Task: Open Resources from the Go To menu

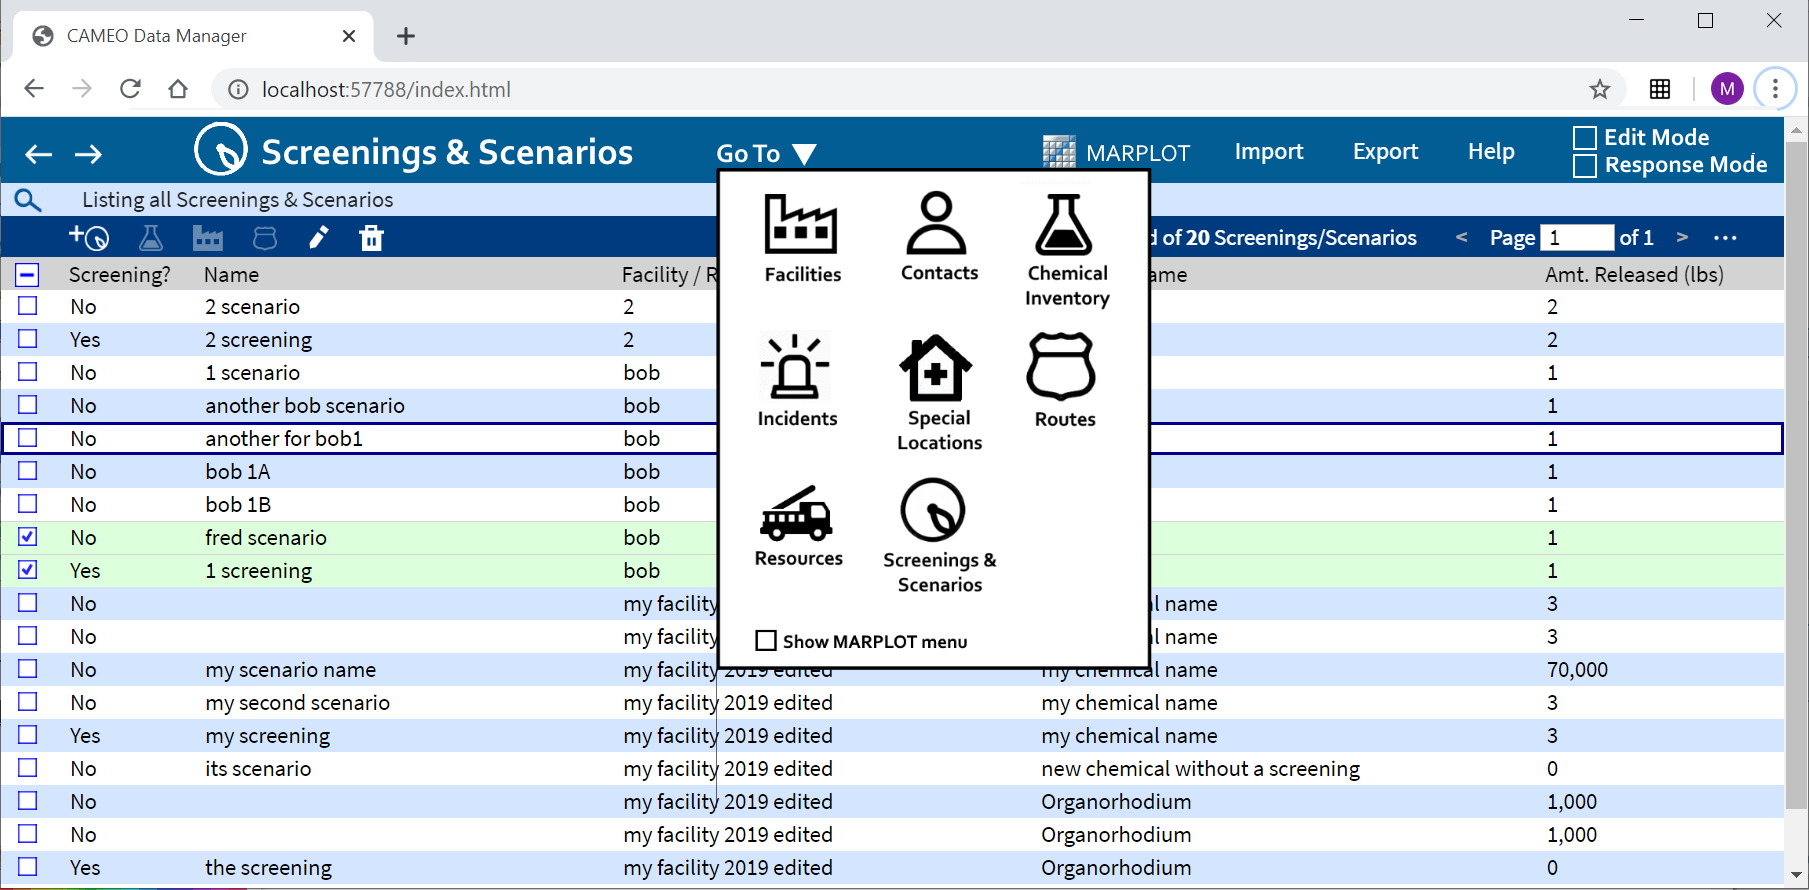Action: [x=798, y=526]
